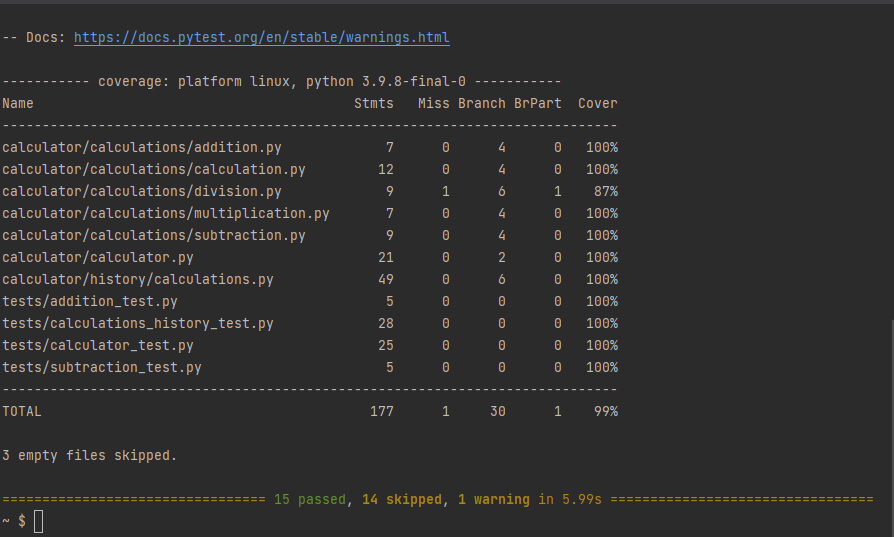Click the total statements value 177

tap(382, 412)
